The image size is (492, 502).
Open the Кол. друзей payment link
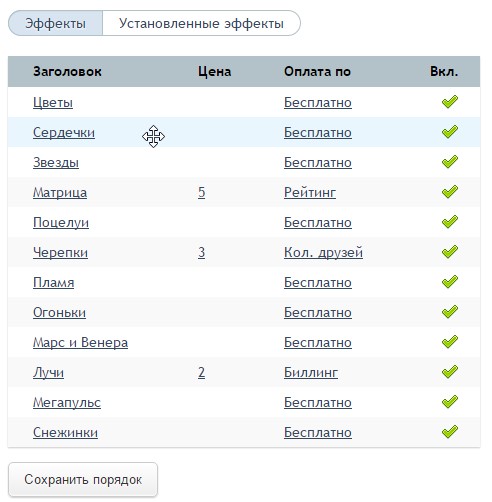coord(323,253)
